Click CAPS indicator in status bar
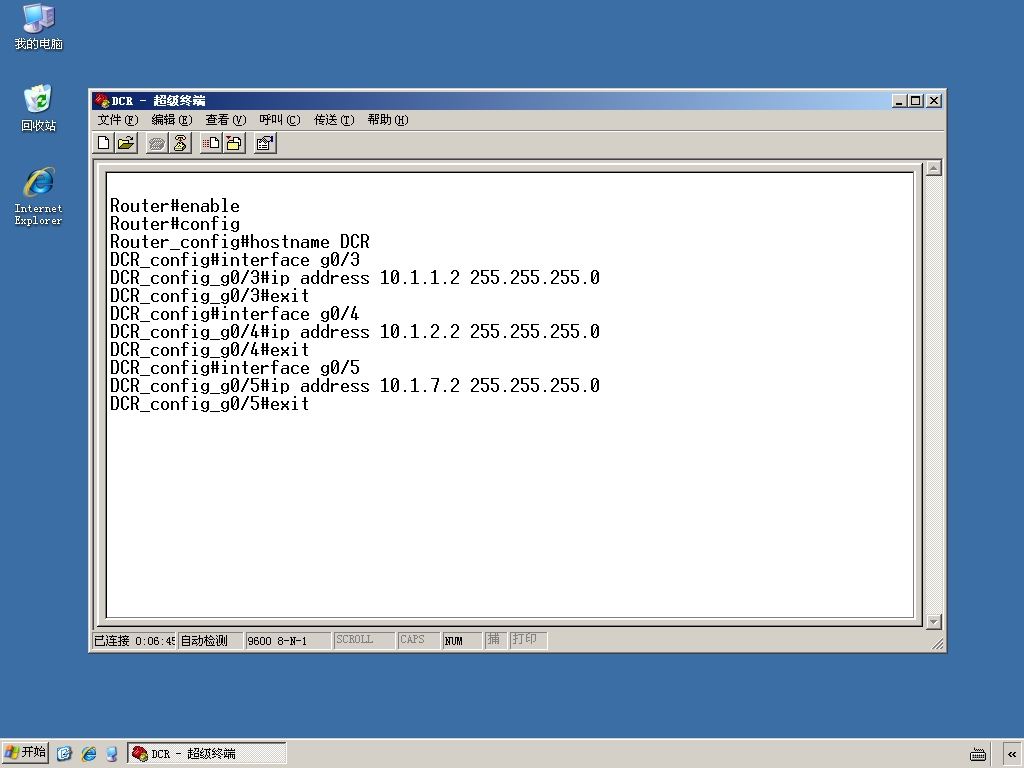Image resolution: width=1024 pixels, height=768 pixels. [419, 641]
